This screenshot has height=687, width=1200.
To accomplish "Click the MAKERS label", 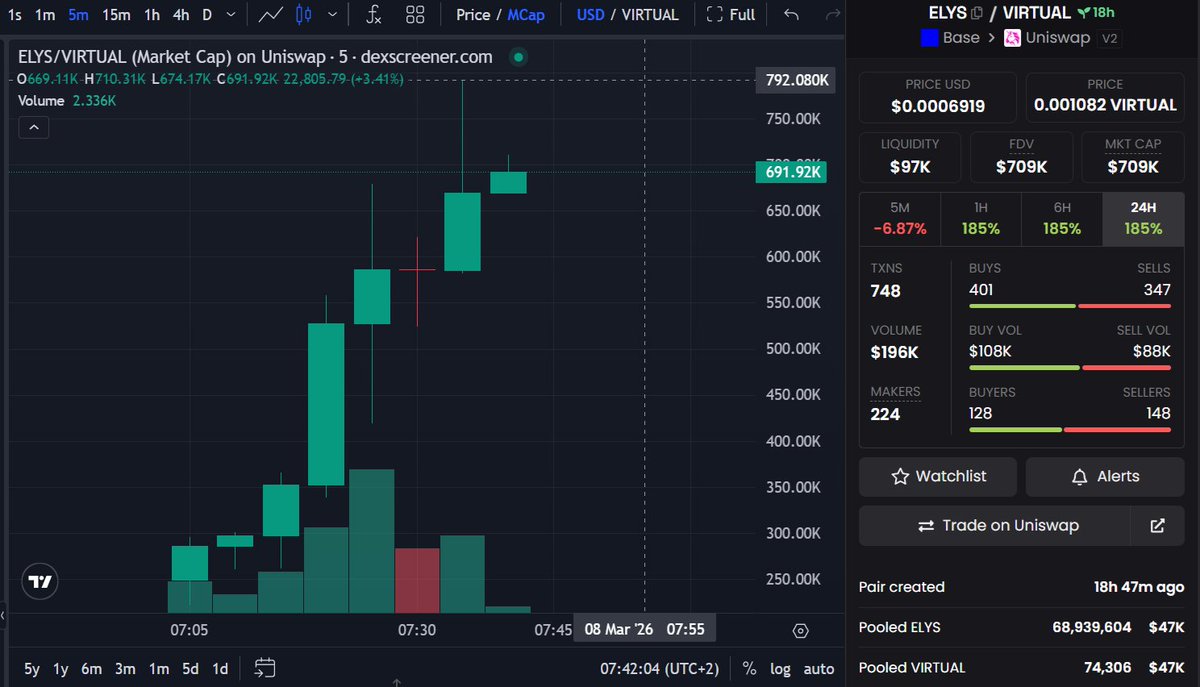I will [896, 392].
